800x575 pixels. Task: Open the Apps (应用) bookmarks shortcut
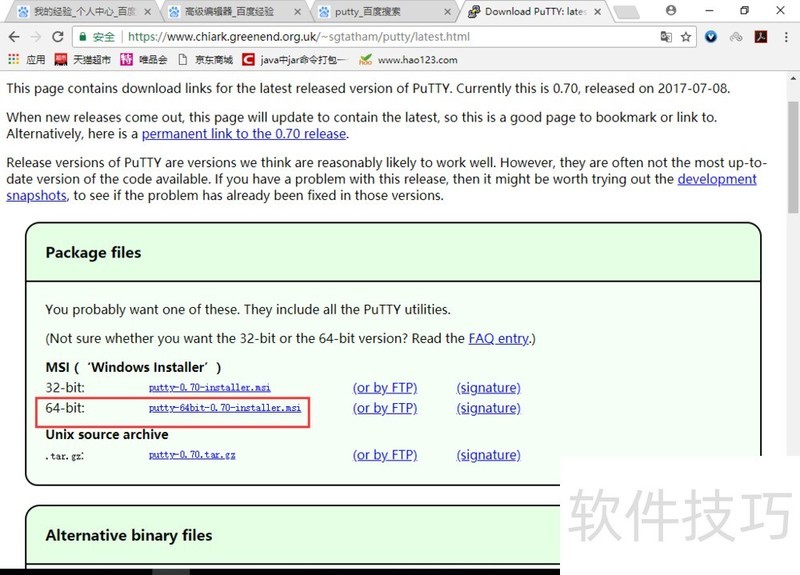pos(27,60)
